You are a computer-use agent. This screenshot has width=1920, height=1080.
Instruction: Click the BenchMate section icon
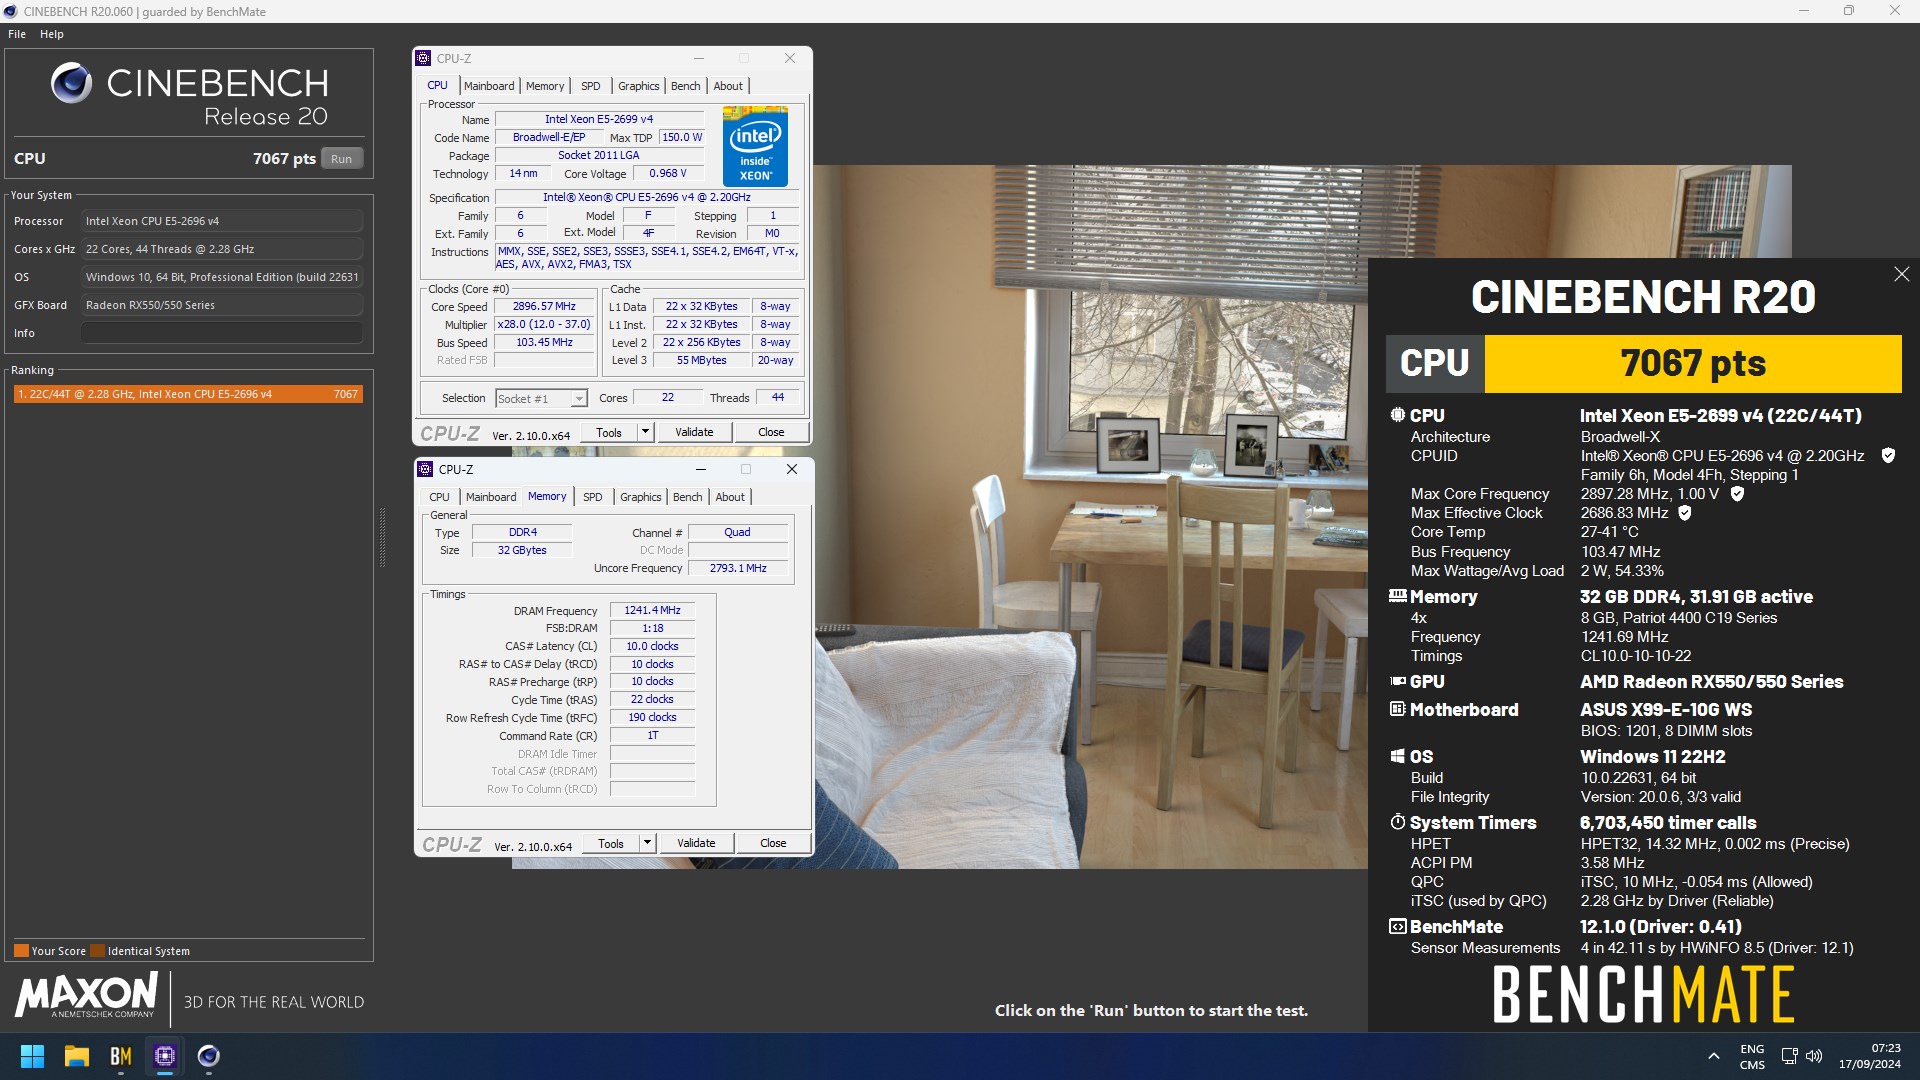1397,927
